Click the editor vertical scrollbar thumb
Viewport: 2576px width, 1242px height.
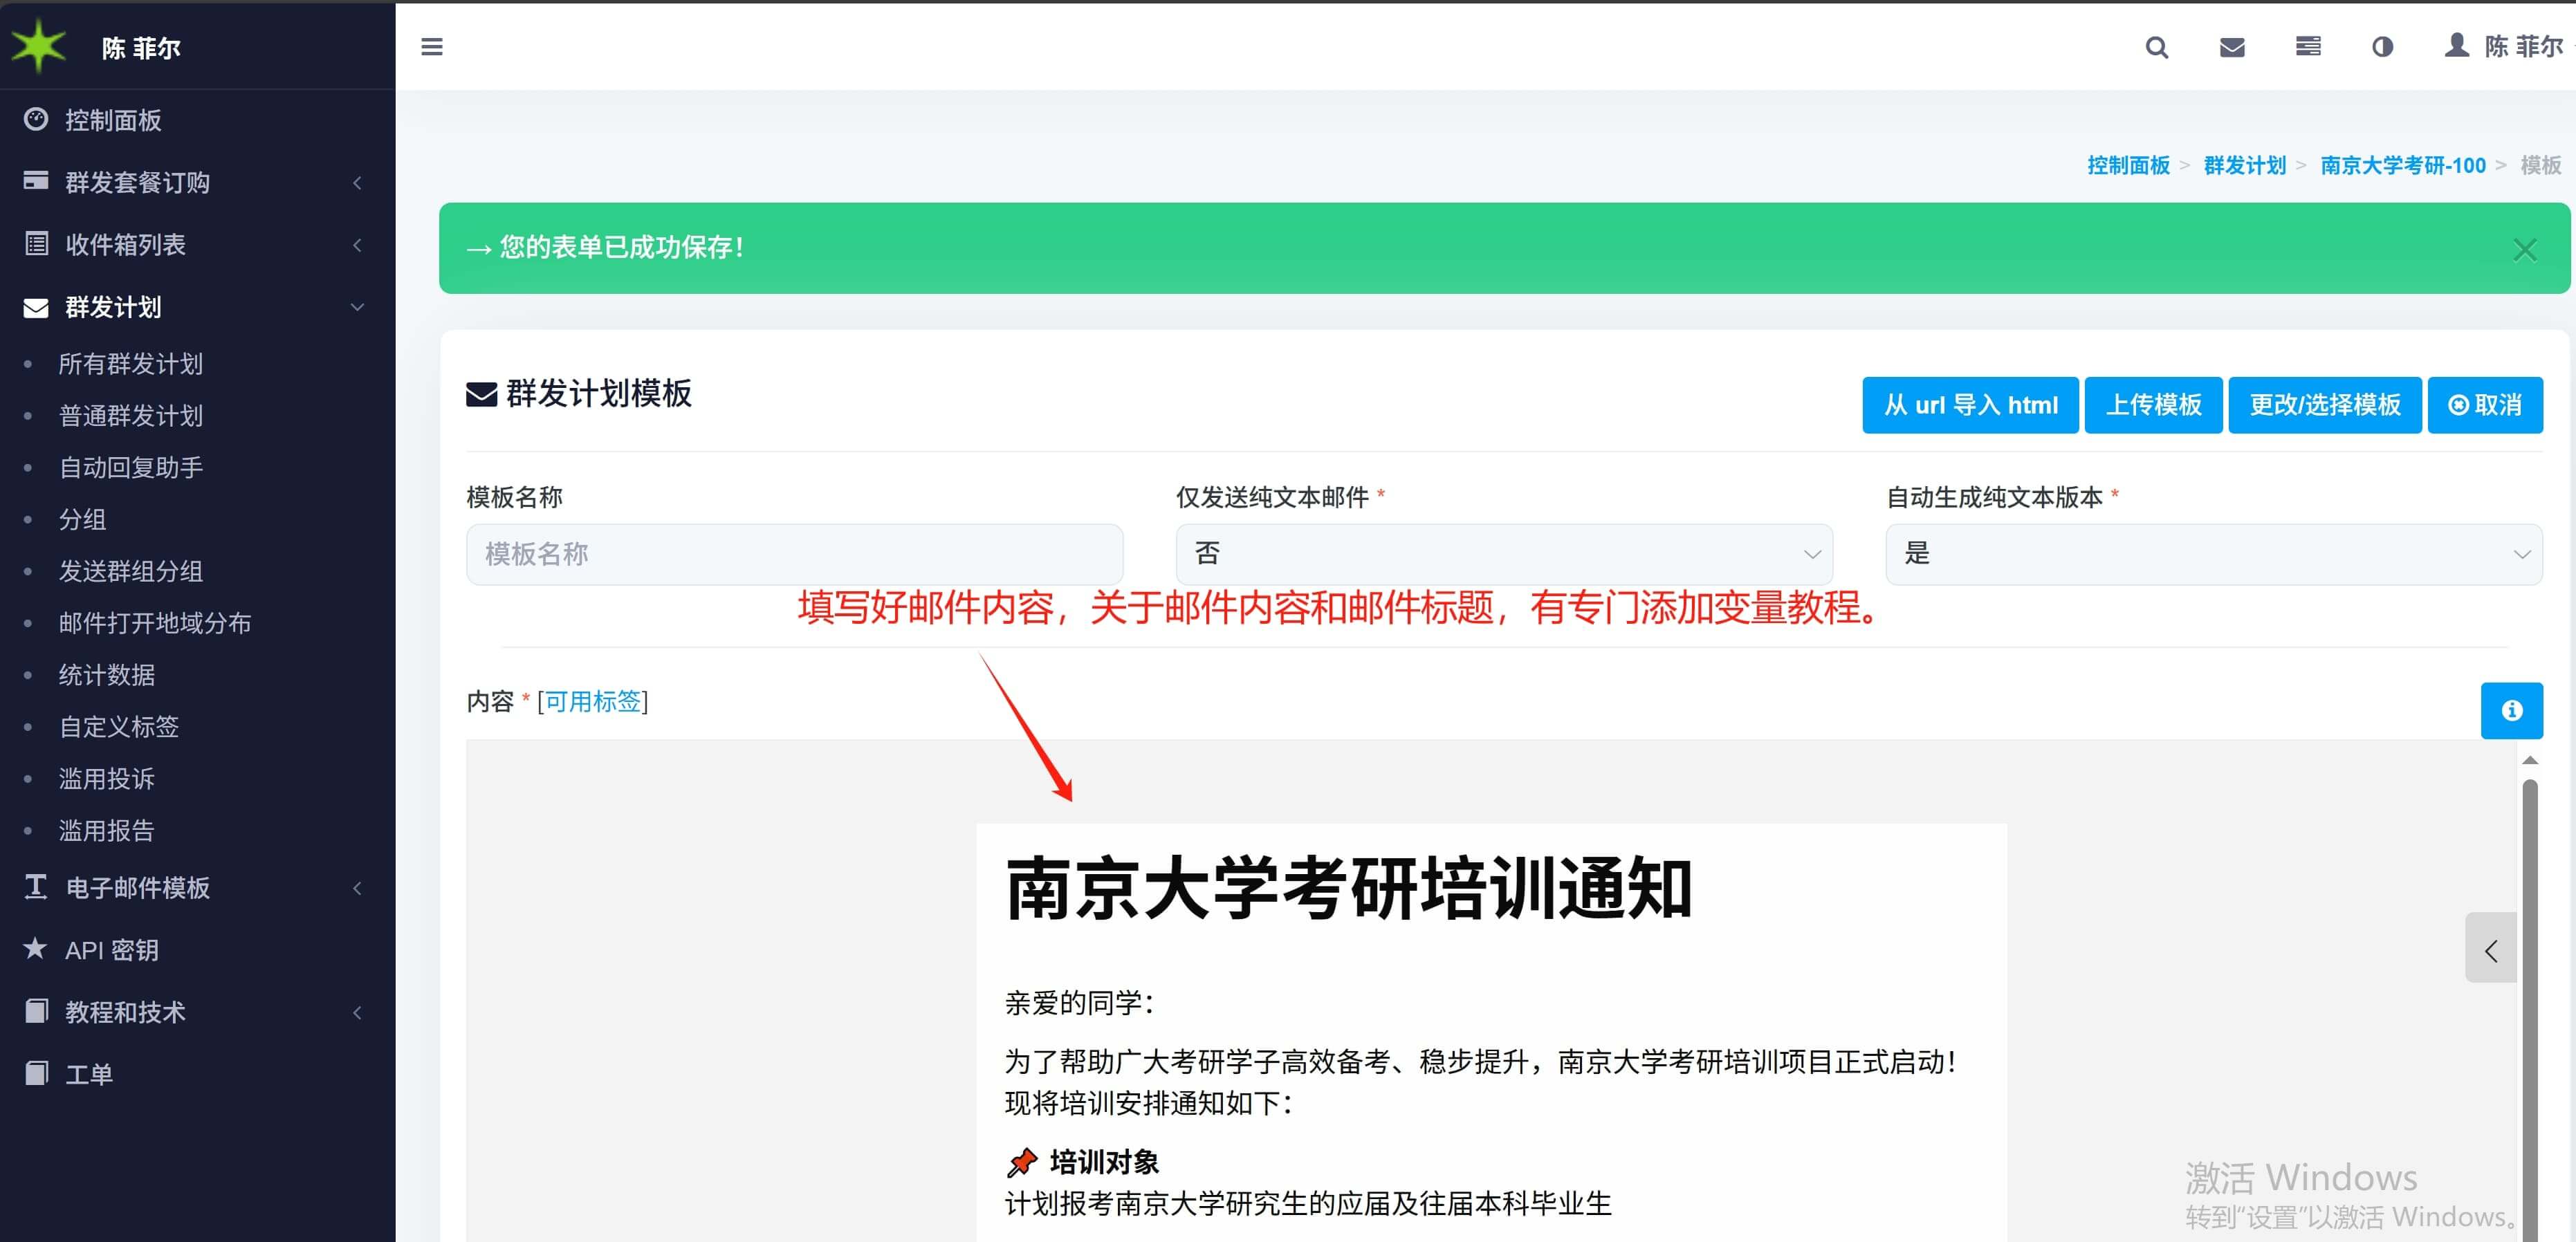pyautogui.click(x=2530, y=1010)
